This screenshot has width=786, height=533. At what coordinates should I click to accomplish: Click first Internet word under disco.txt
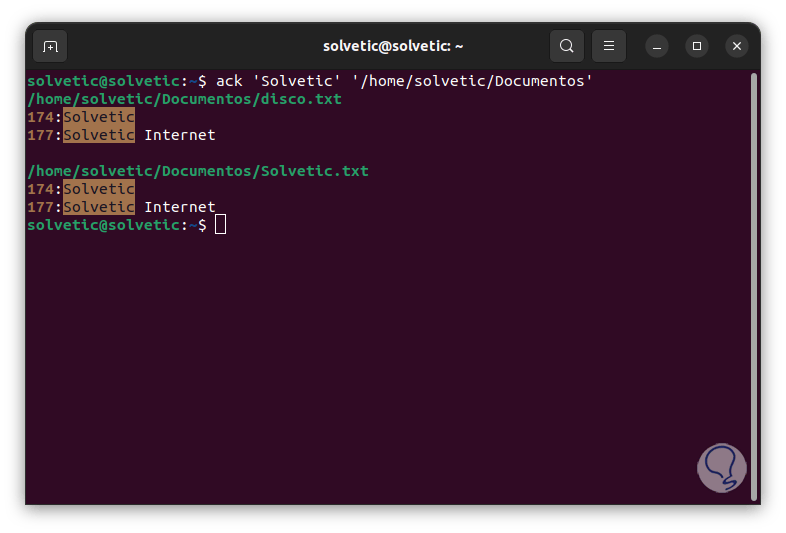pyautogui.click(x=180, y=135)
